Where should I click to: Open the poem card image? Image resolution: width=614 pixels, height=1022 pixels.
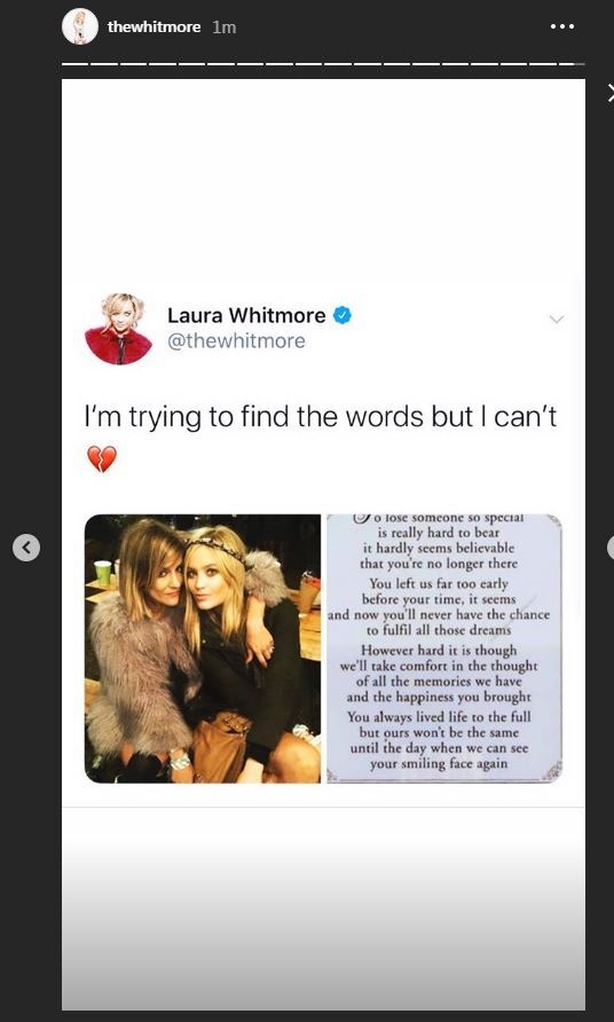pos(444,649)
